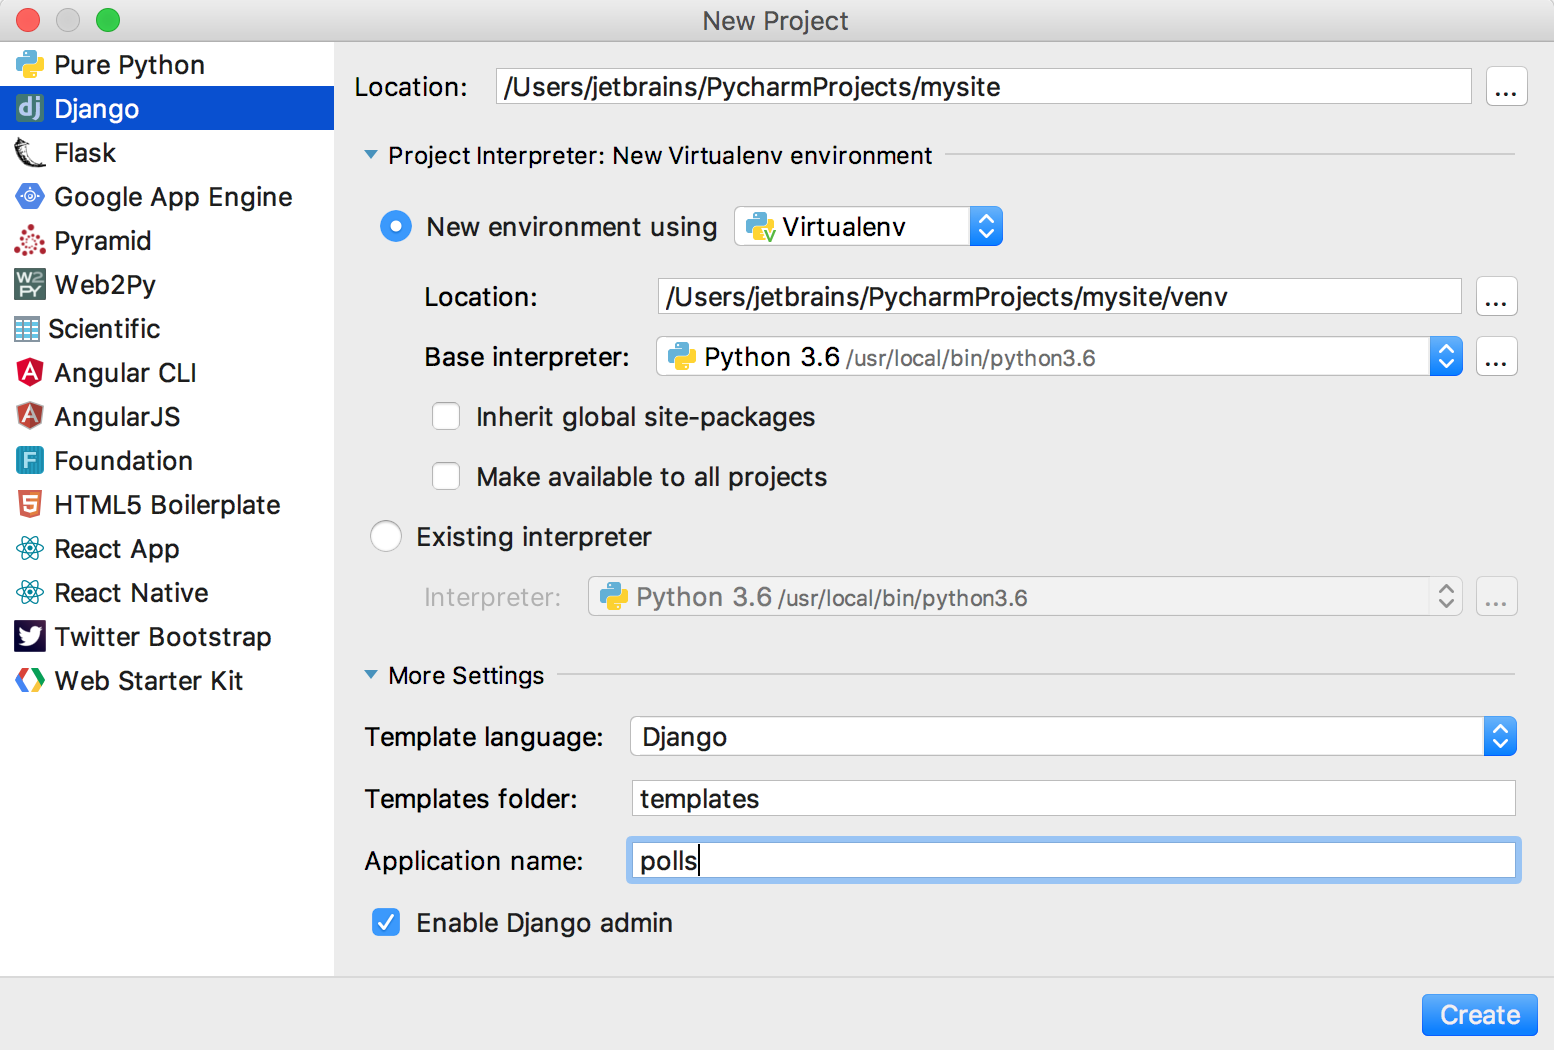
Task: Check Make available to all projects
Action: tap(446, 477)
